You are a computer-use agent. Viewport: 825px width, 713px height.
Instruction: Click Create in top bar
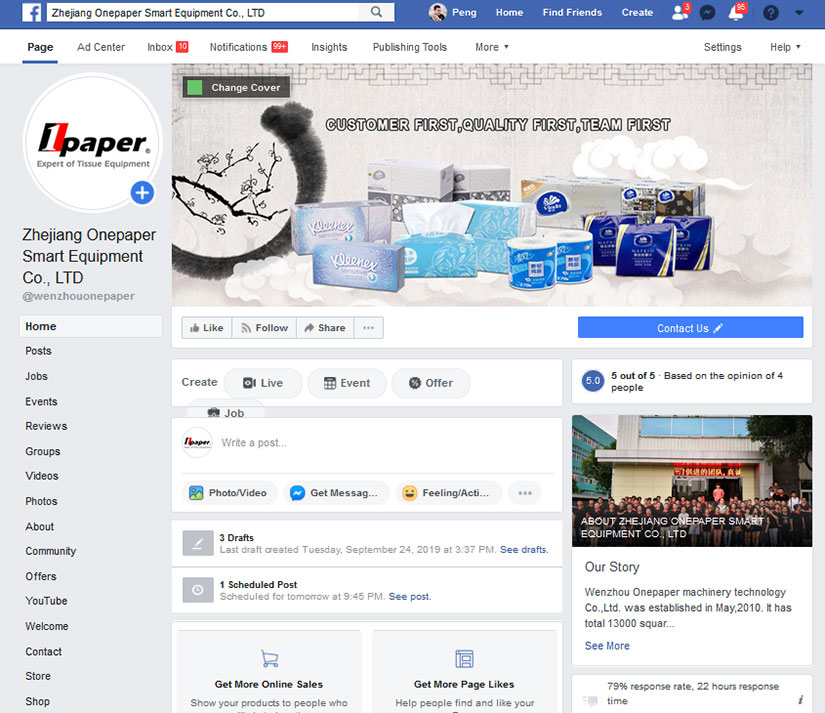637,12
